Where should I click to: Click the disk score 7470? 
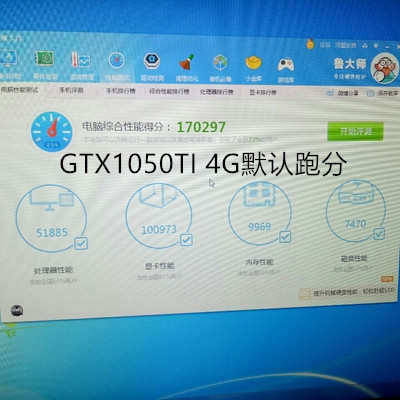point(355,224)
